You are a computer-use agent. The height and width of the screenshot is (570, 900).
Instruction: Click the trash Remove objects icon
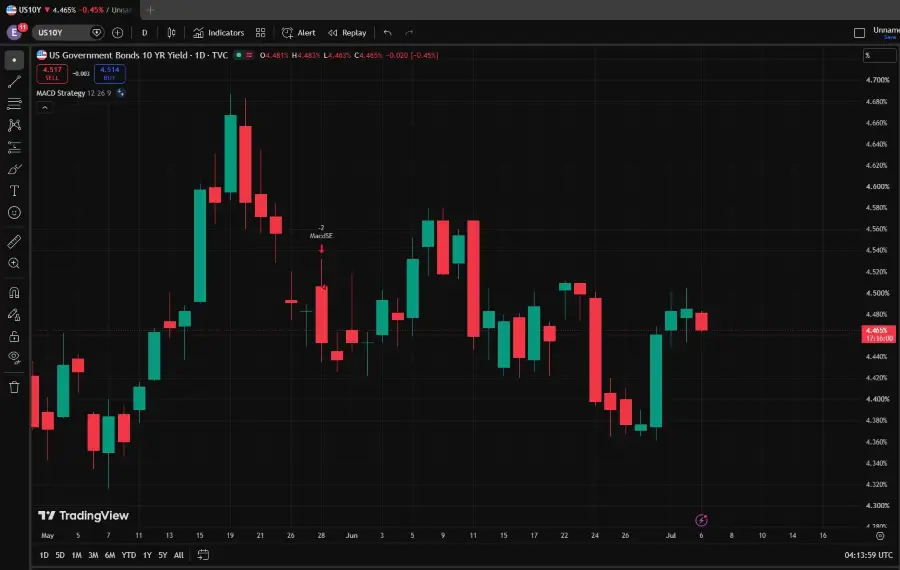(14, 387)
